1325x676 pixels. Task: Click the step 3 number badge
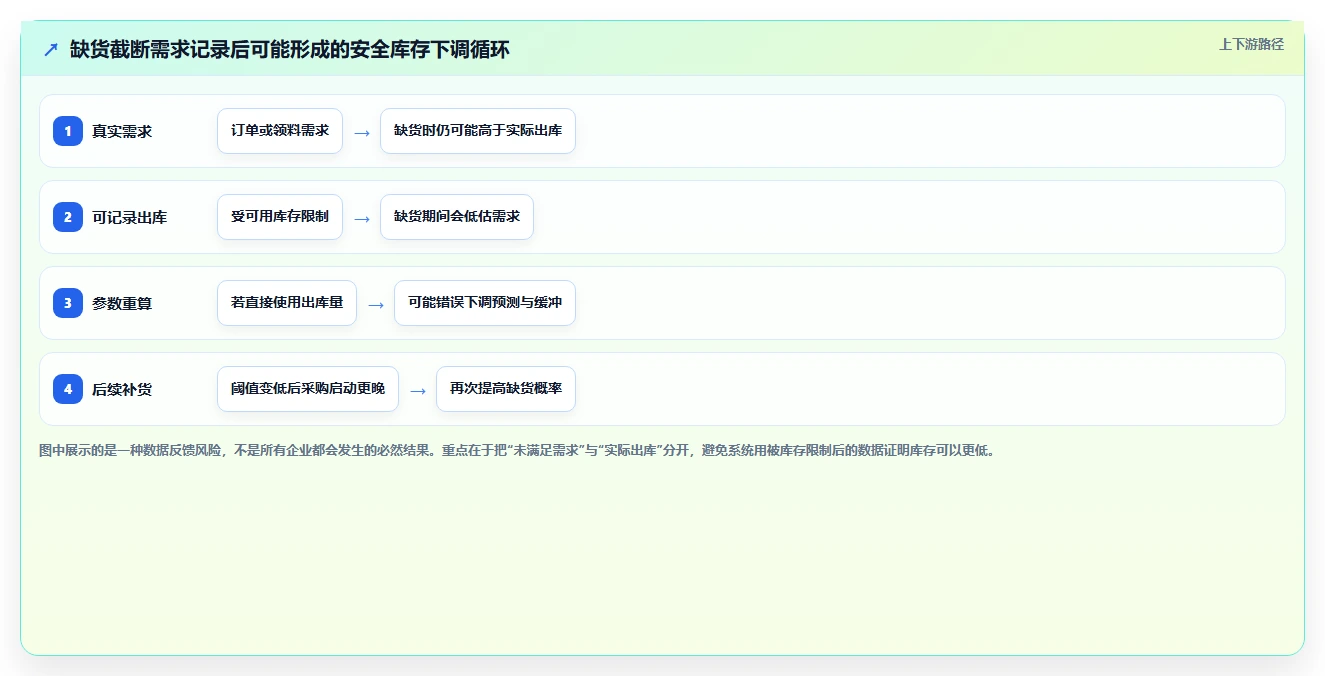click(68, 303)
